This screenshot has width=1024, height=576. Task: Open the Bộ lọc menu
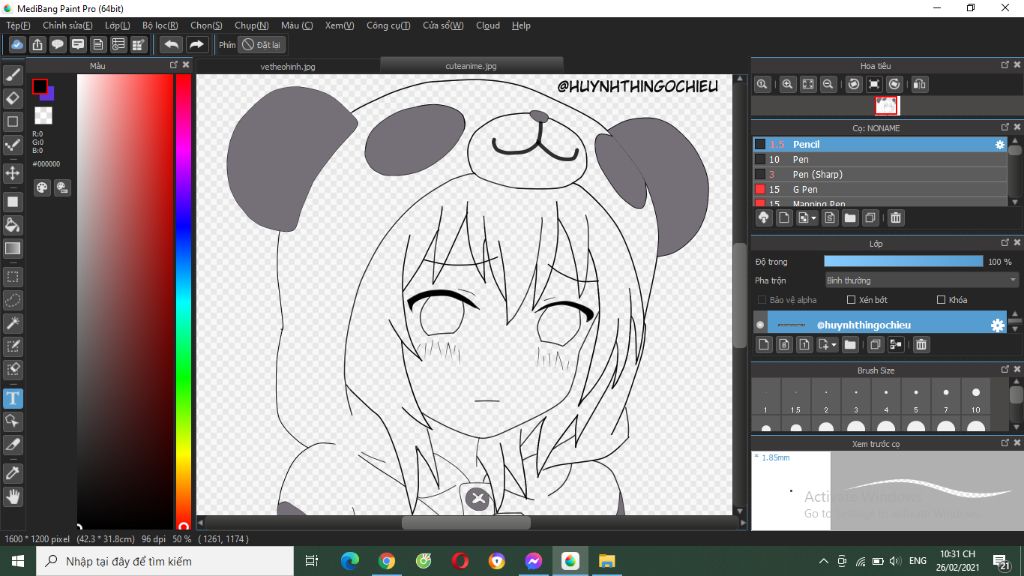(x=160, y=25)
